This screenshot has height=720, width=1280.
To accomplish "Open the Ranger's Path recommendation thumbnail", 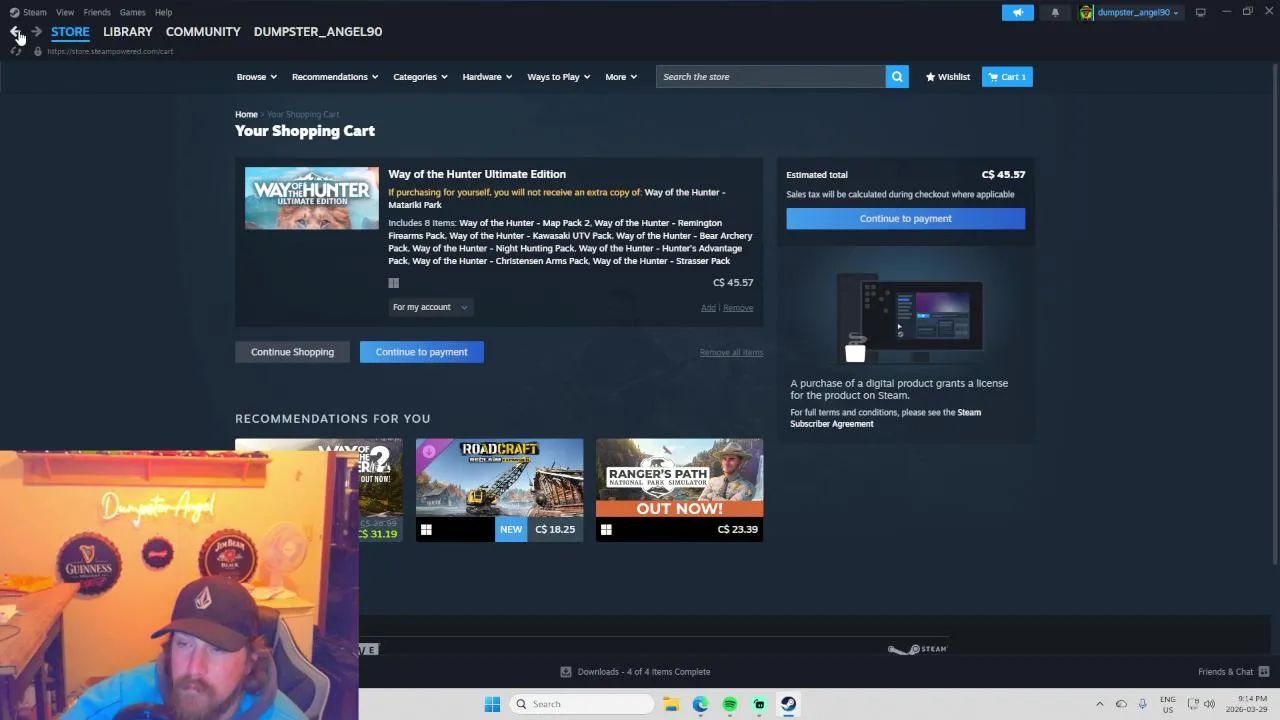I will click(680, 478).
